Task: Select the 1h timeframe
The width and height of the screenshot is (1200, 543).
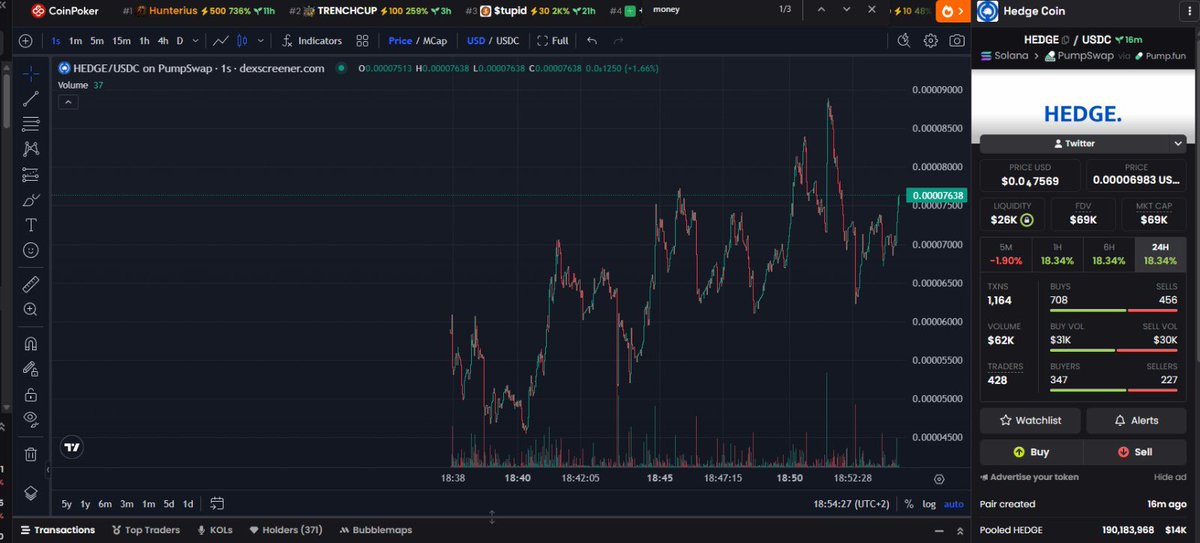Action: 144,41
